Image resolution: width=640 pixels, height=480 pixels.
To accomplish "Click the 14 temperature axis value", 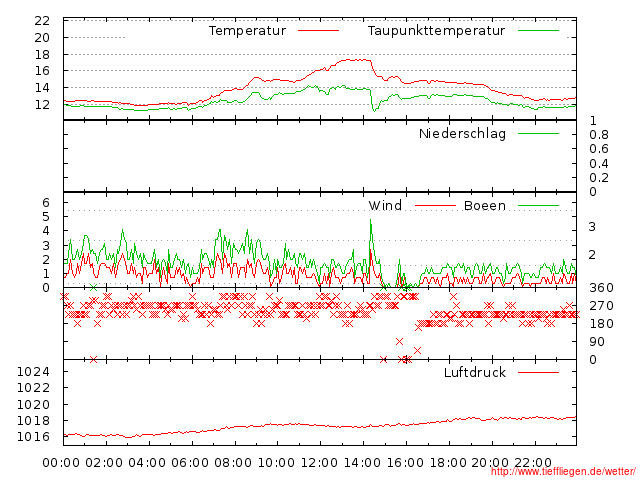I will (42, 88).
